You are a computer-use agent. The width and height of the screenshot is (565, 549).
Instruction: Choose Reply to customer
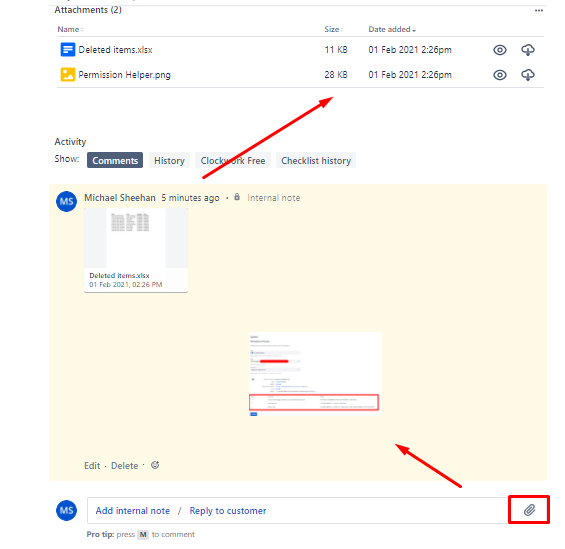tap(228, 511)
